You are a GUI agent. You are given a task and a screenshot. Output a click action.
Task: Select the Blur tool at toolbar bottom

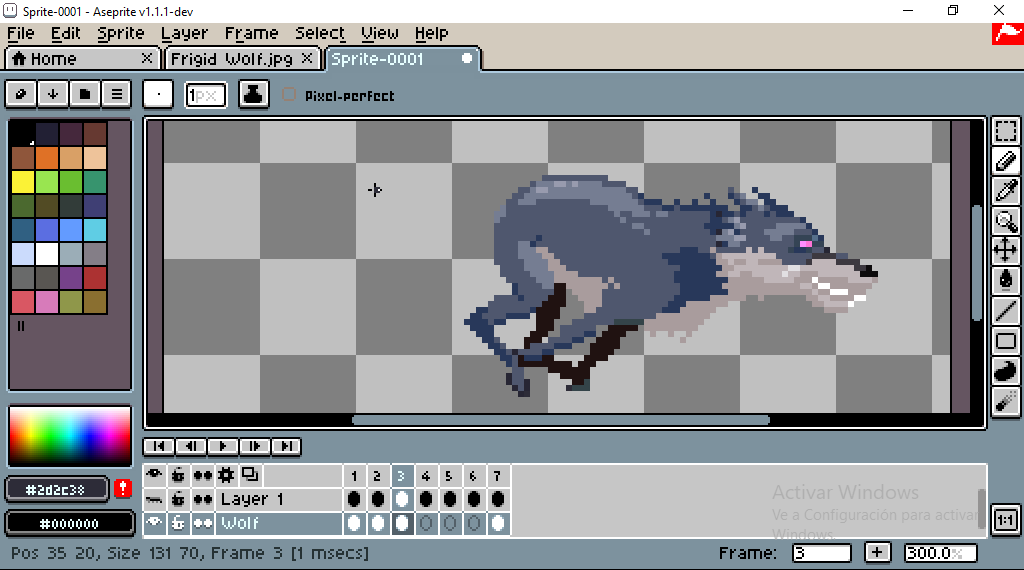click(1006, 401)
